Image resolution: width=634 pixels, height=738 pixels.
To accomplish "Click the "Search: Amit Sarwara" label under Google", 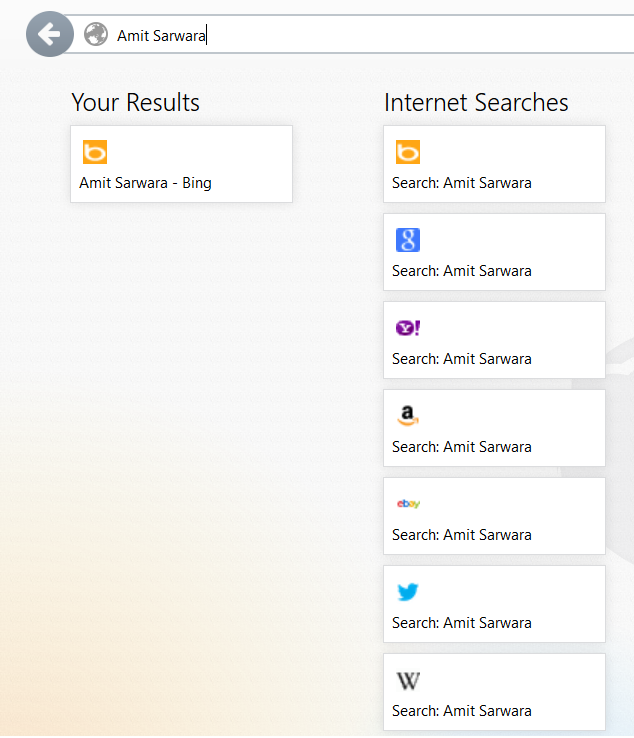I will (x=462, y=271).
